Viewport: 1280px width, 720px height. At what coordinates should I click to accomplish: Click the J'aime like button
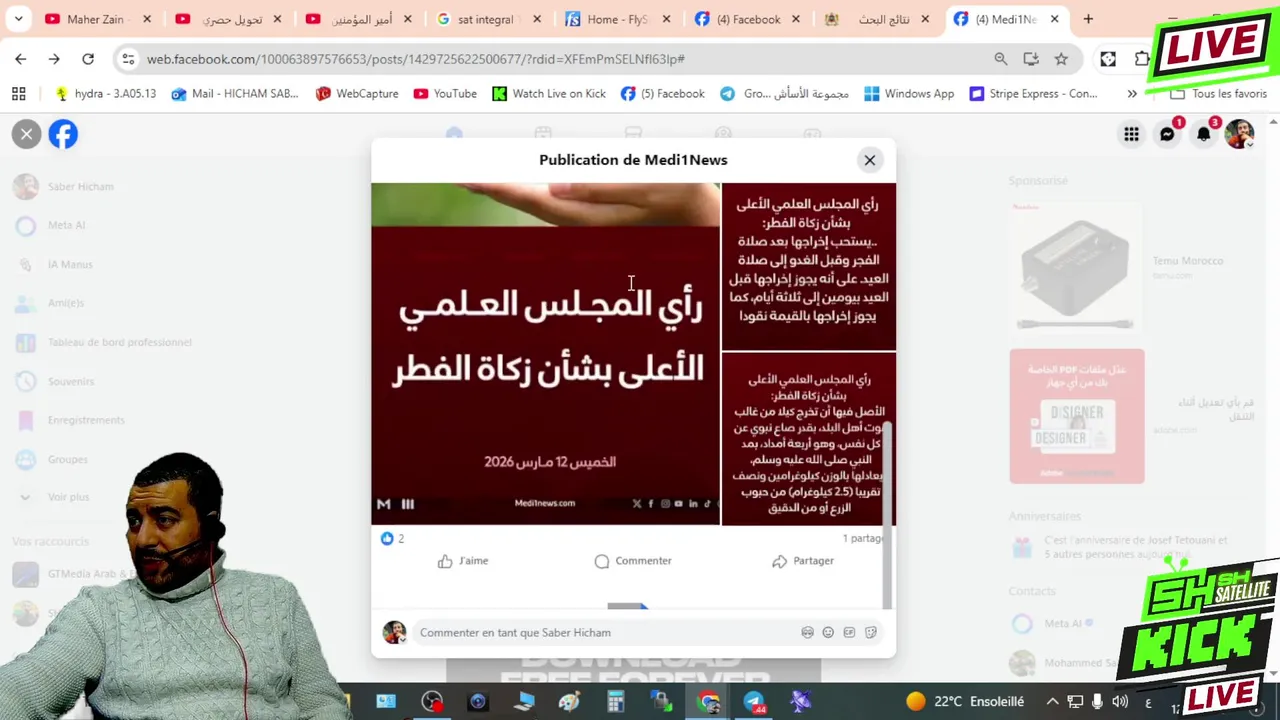463,561
